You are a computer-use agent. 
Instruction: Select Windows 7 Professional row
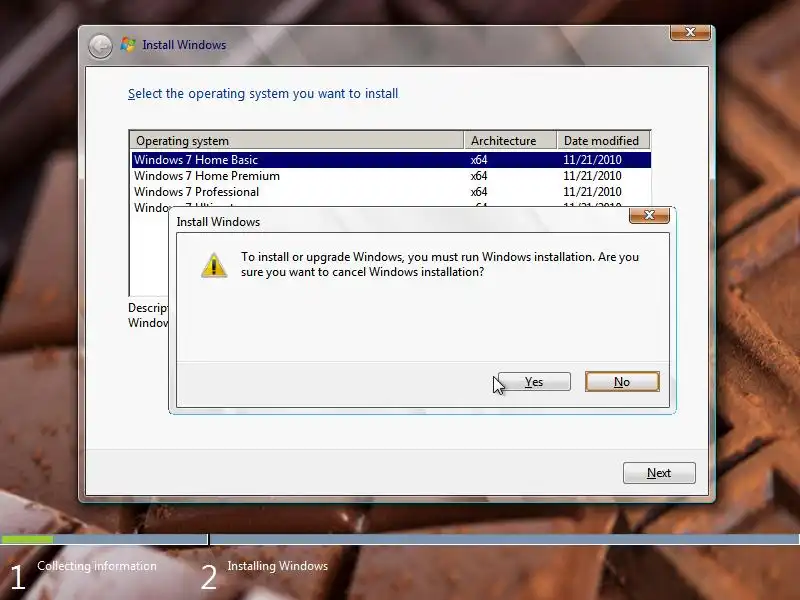(x=391, y=192)
